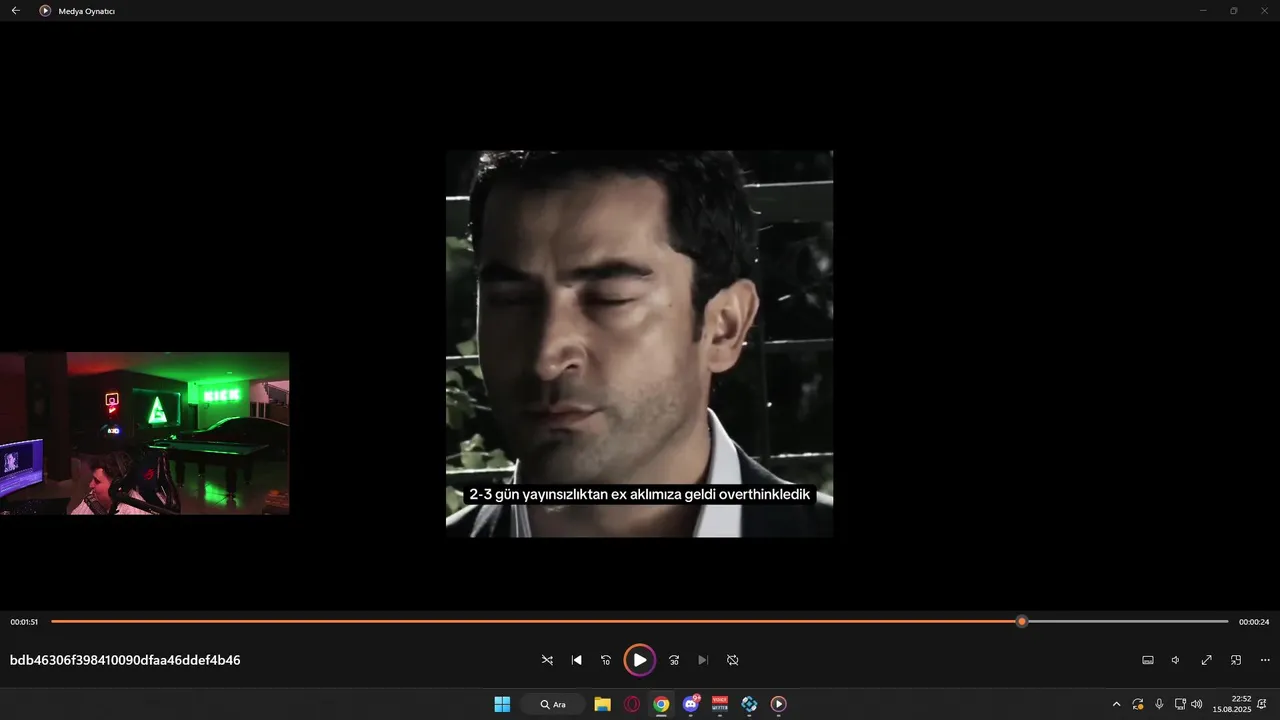Click the file name bdb46306f398410090dfaa46ddef4b46
Viewport: 1280px width, 720px height.
tap(125, 660)
